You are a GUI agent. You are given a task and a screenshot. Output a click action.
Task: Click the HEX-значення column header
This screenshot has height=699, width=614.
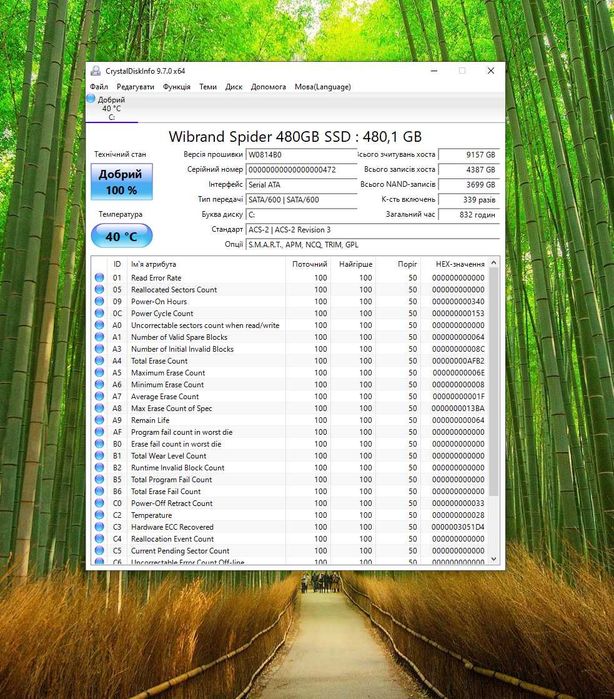(454, 264)
